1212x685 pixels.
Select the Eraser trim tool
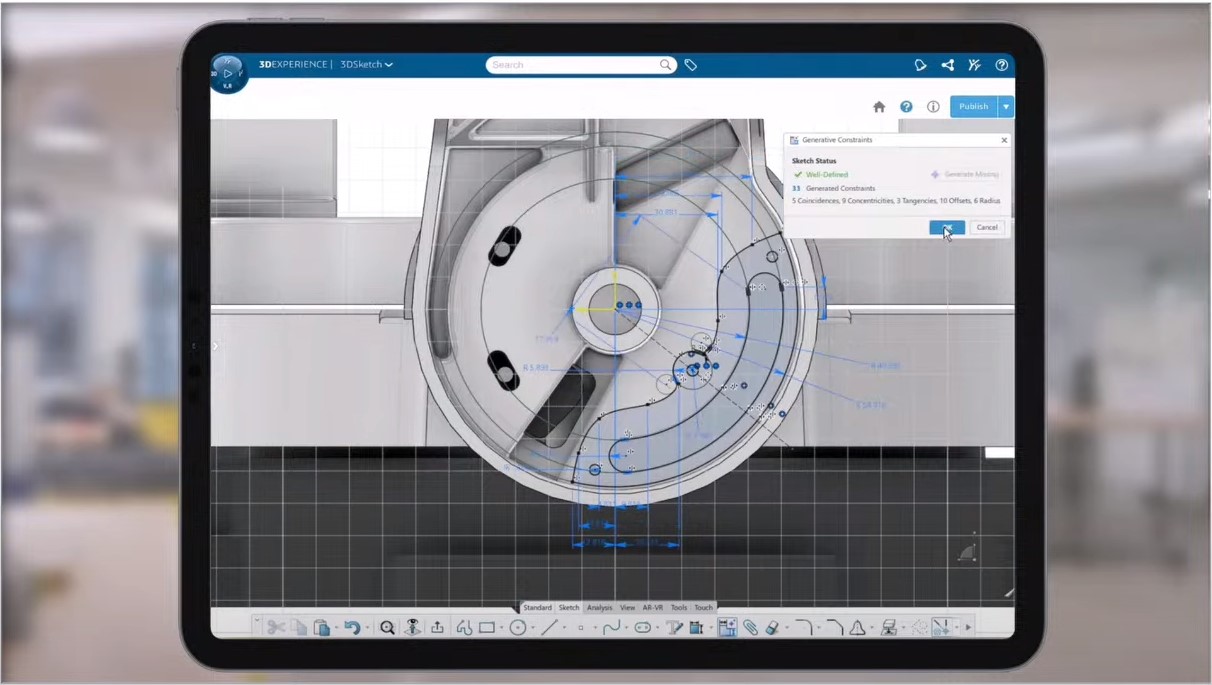772,628
